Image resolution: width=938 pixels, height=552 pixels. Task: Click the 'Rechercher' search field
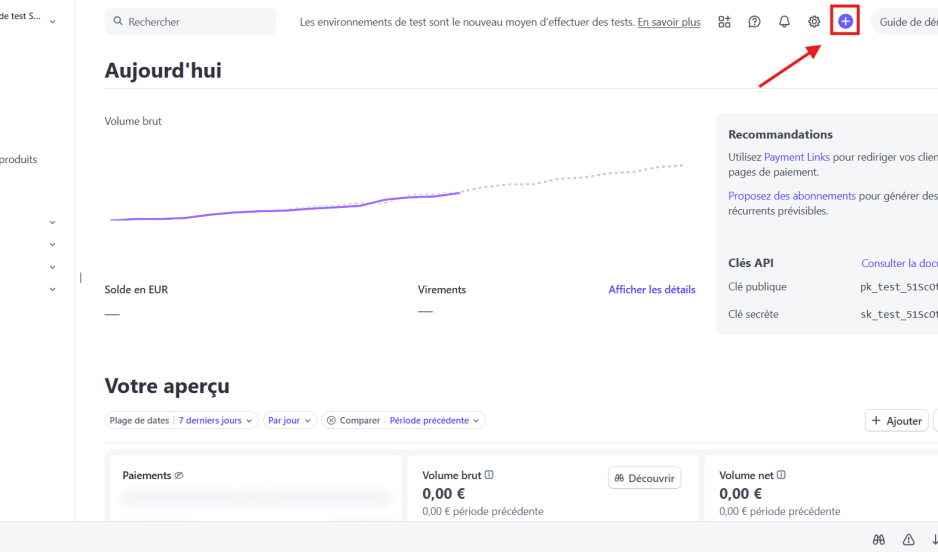[x=190, y=21]
